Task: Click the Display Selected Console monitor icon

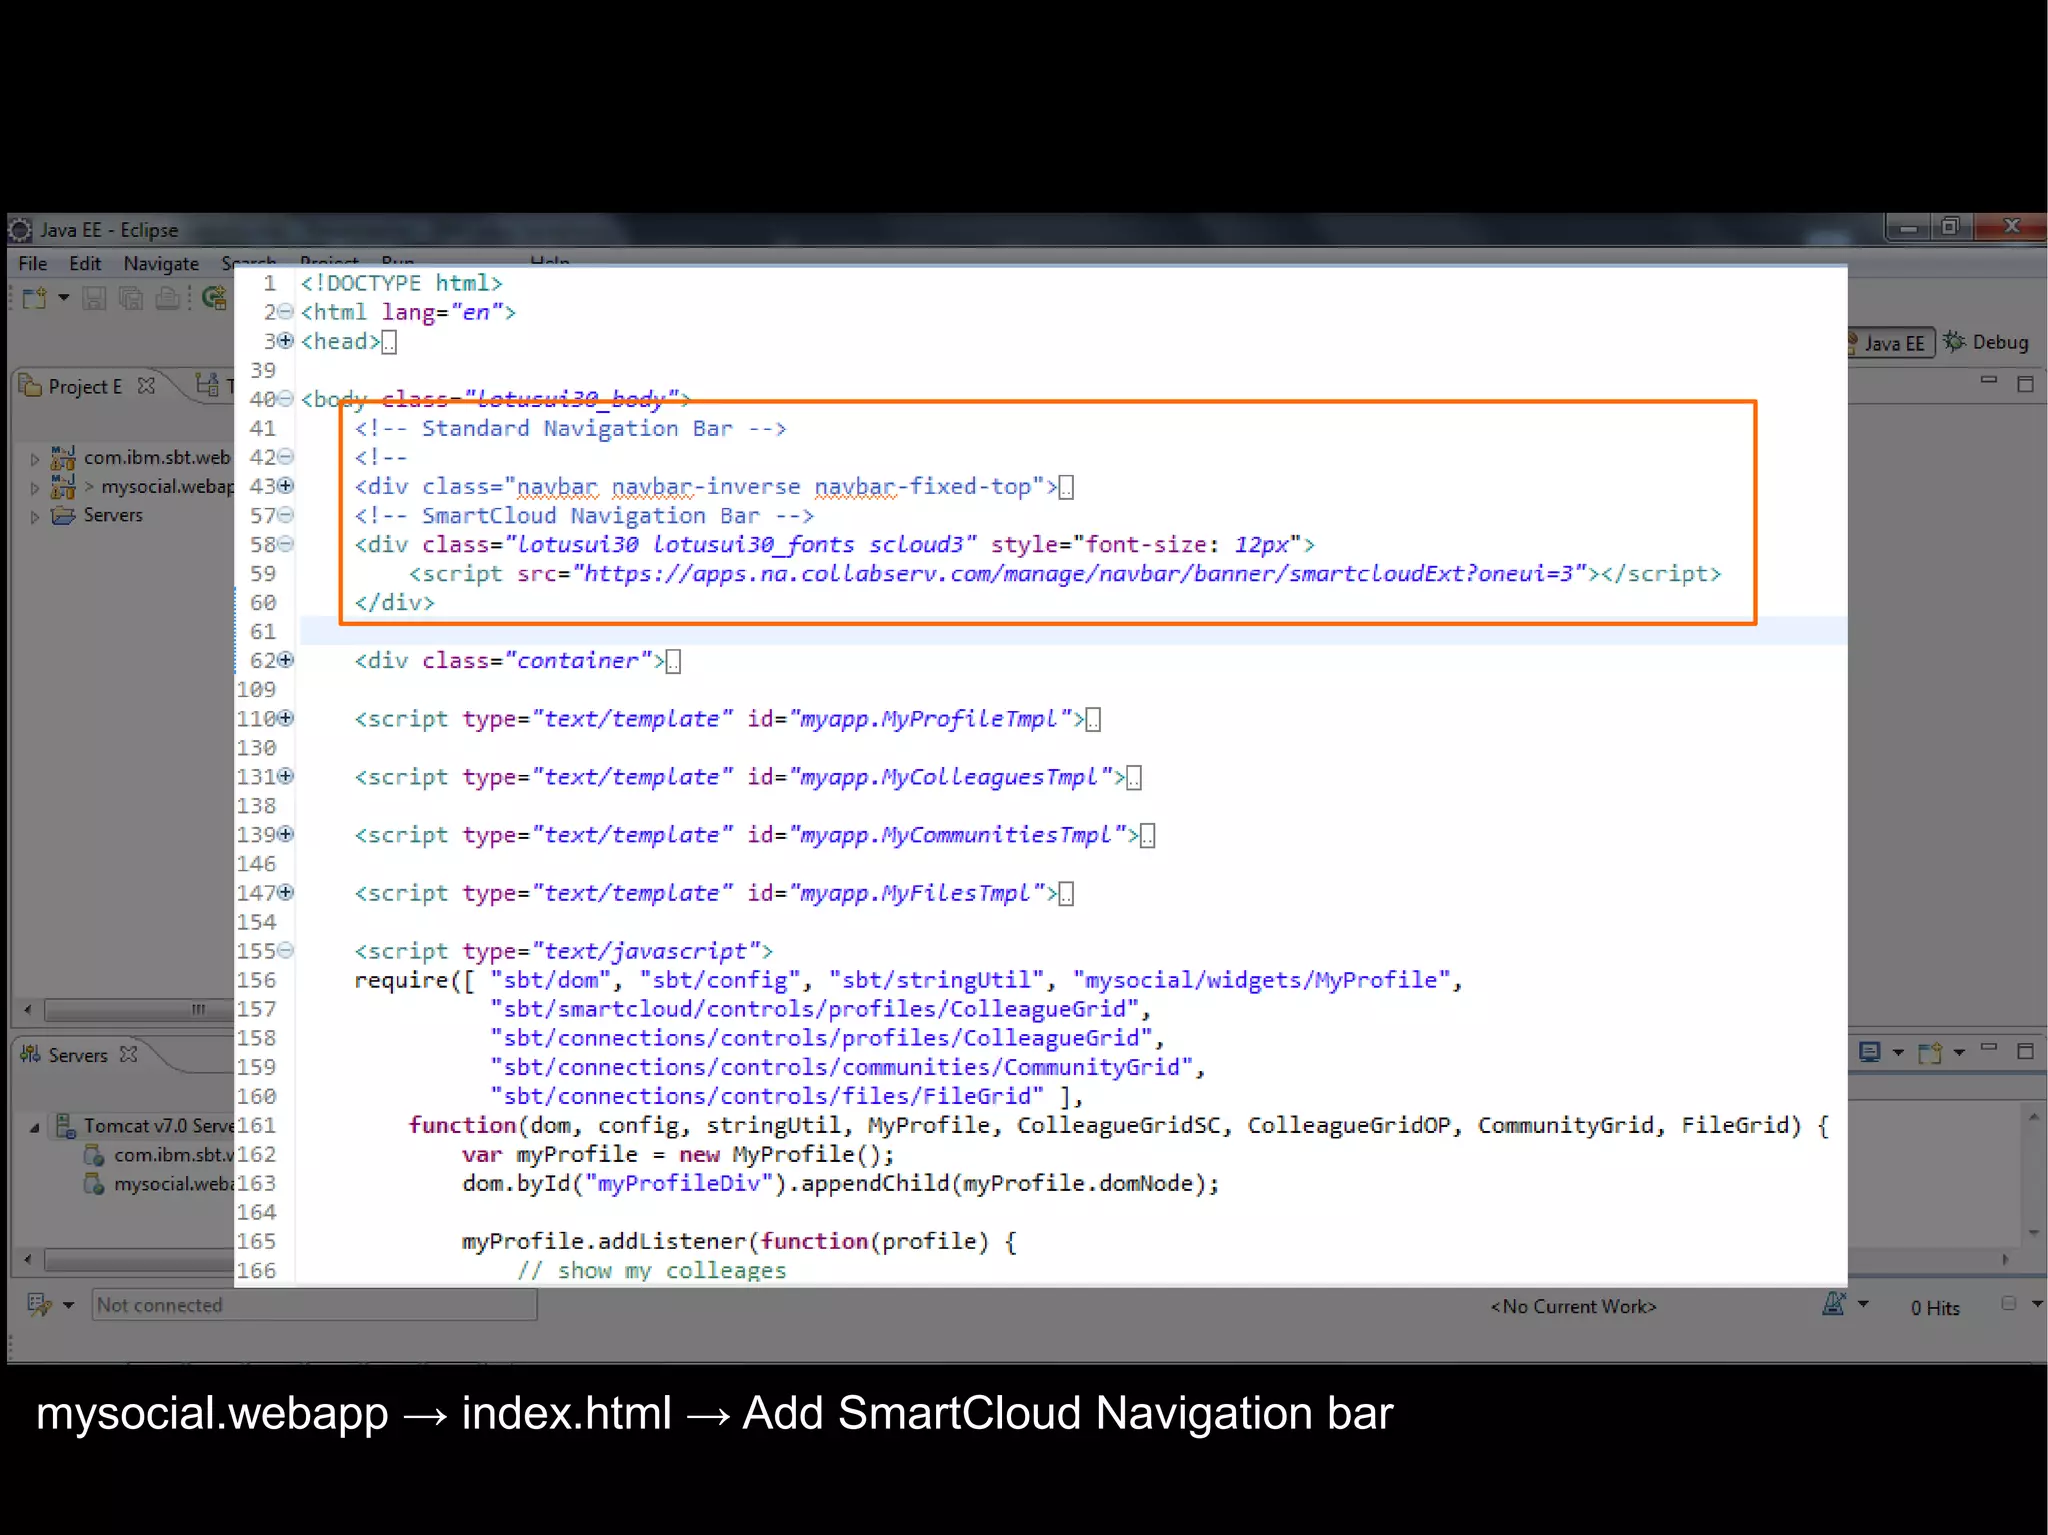Action: [x=1869, y=1052]
